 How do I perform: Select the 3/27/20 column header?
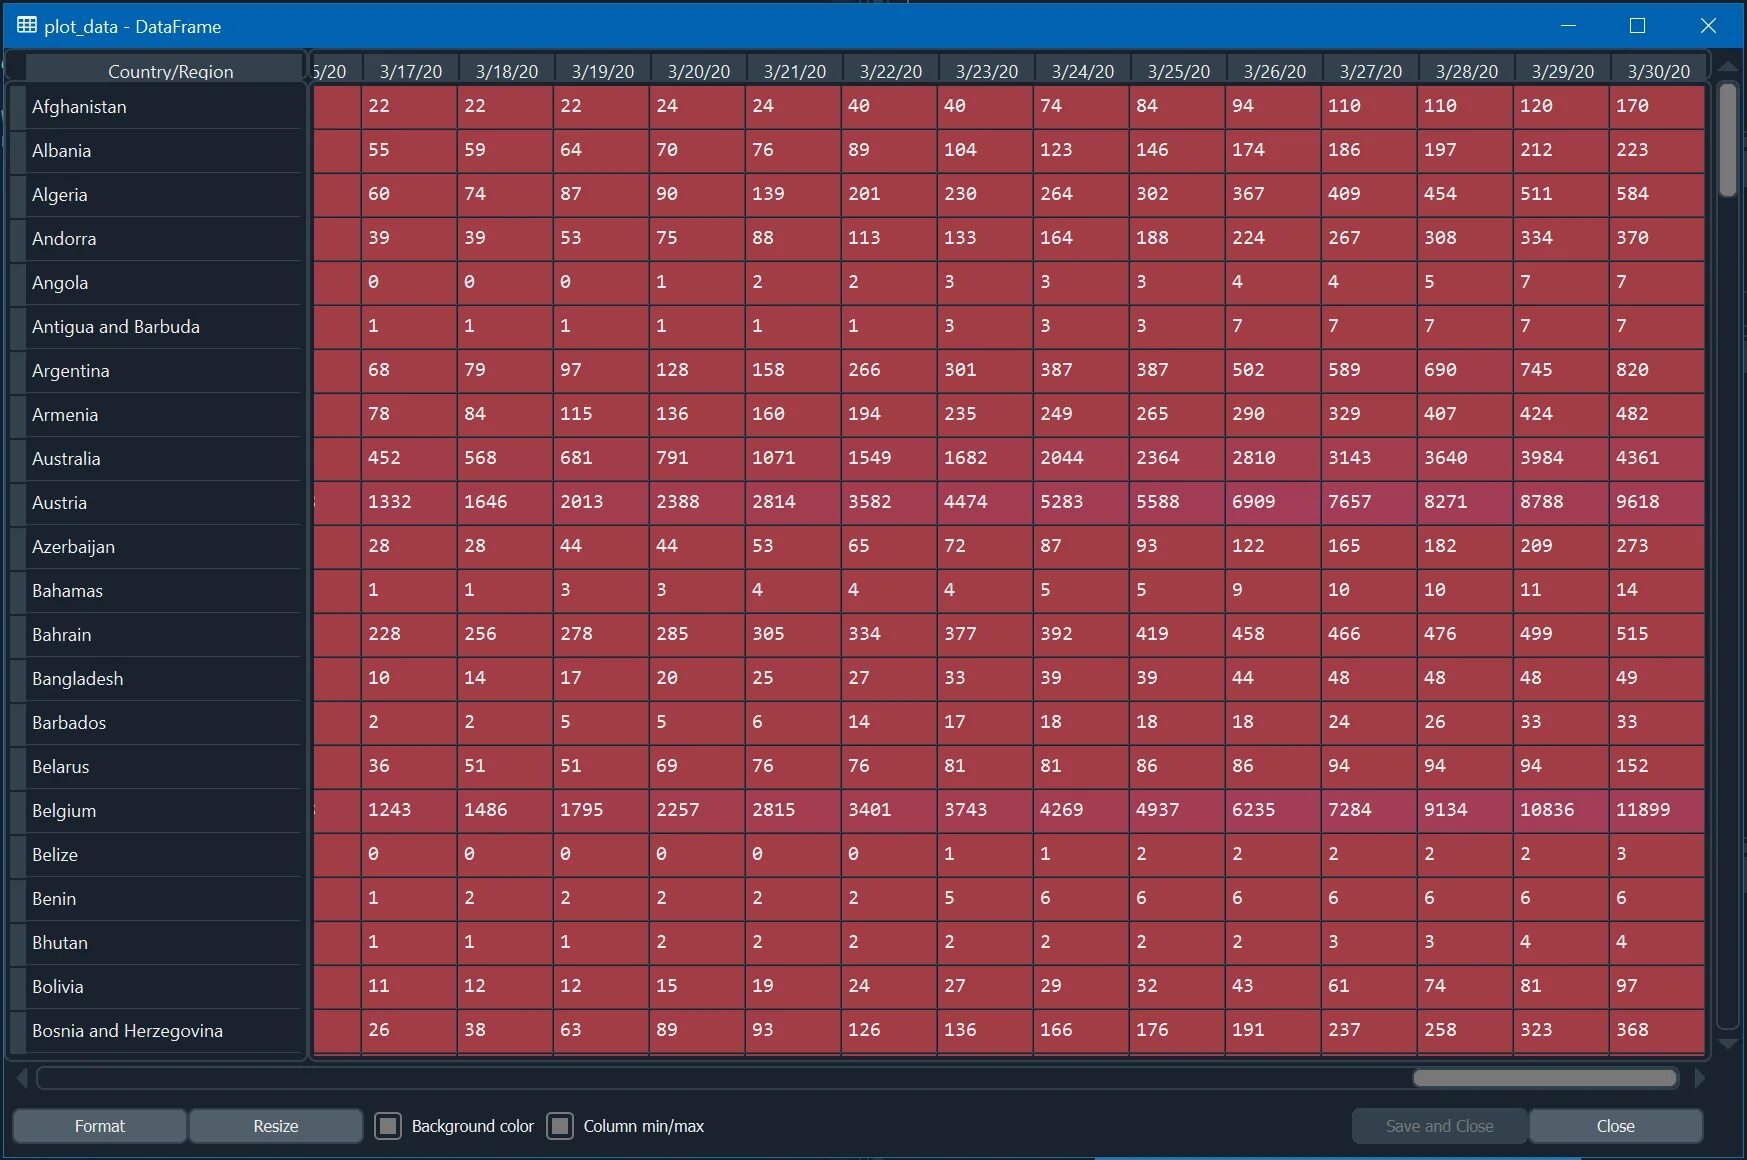click(1371, 70)
